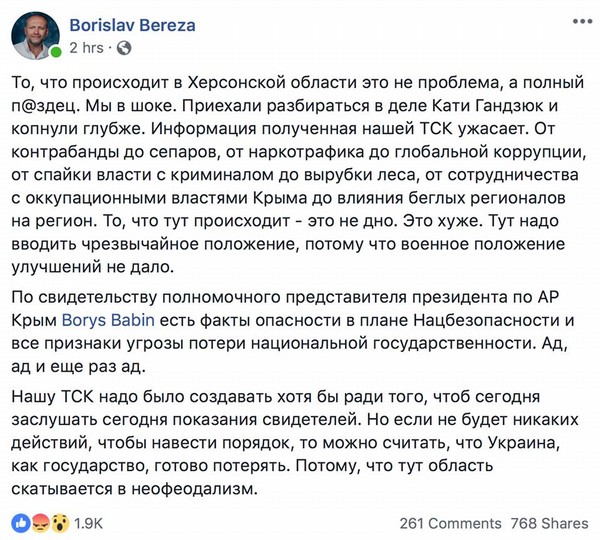The width and height of the screenshot is (600, 540).
Task: Open the Borislav Bereza profile name link
Action: (x=132, y=25)
